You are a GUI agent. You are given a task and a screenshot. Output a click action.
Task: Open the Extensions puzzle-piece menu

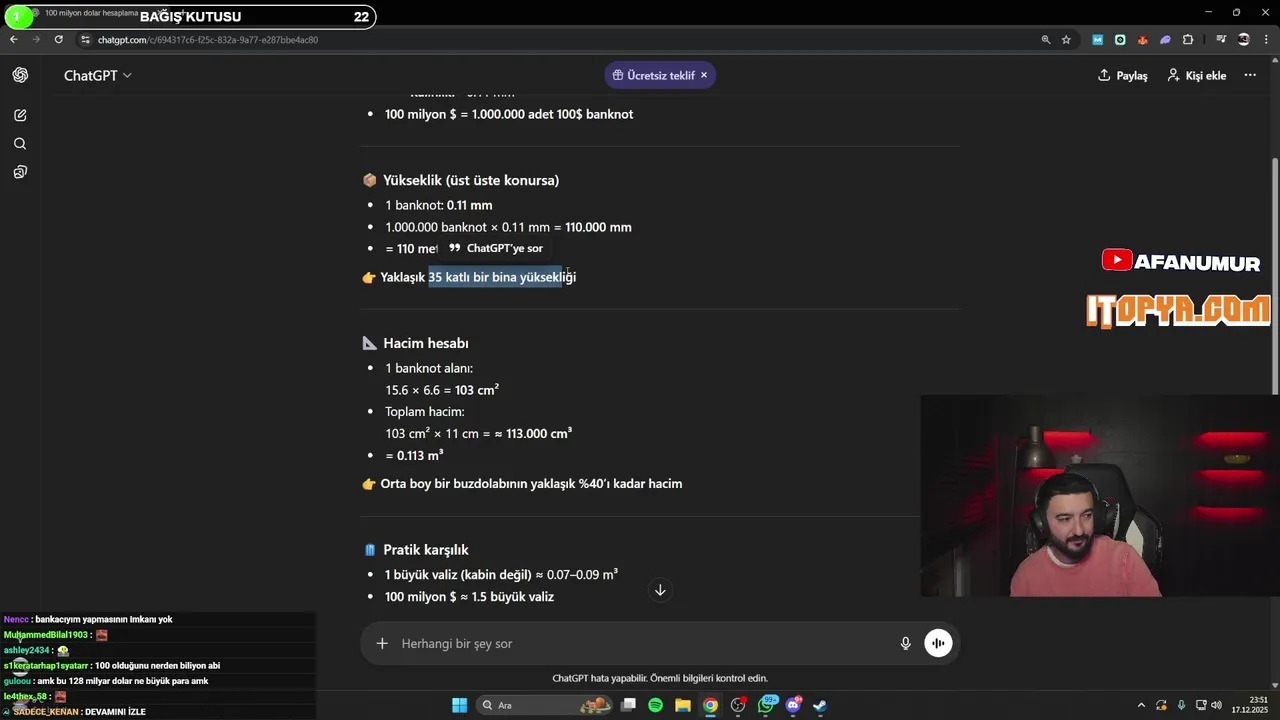click(x=1188, y=40)
